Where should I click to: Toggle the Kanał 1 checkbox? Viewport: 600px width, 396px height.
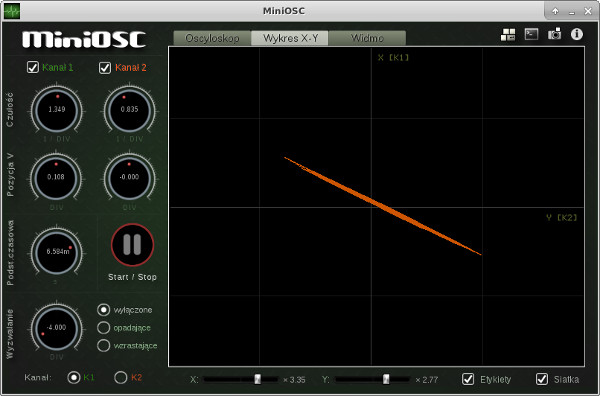33,67
